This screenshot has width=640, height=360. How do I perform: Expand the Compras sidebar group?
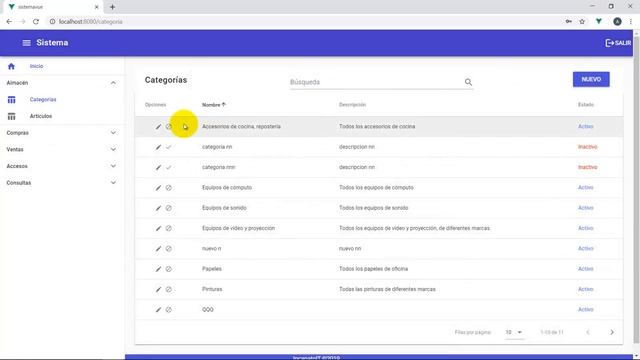(x=113, y=133)
